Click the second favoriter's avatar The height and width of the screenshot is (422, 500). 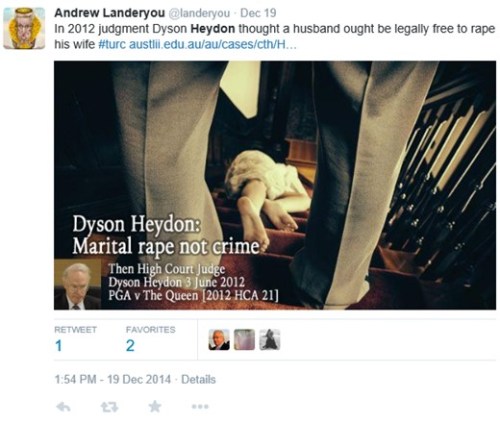(x=244, y=340)
